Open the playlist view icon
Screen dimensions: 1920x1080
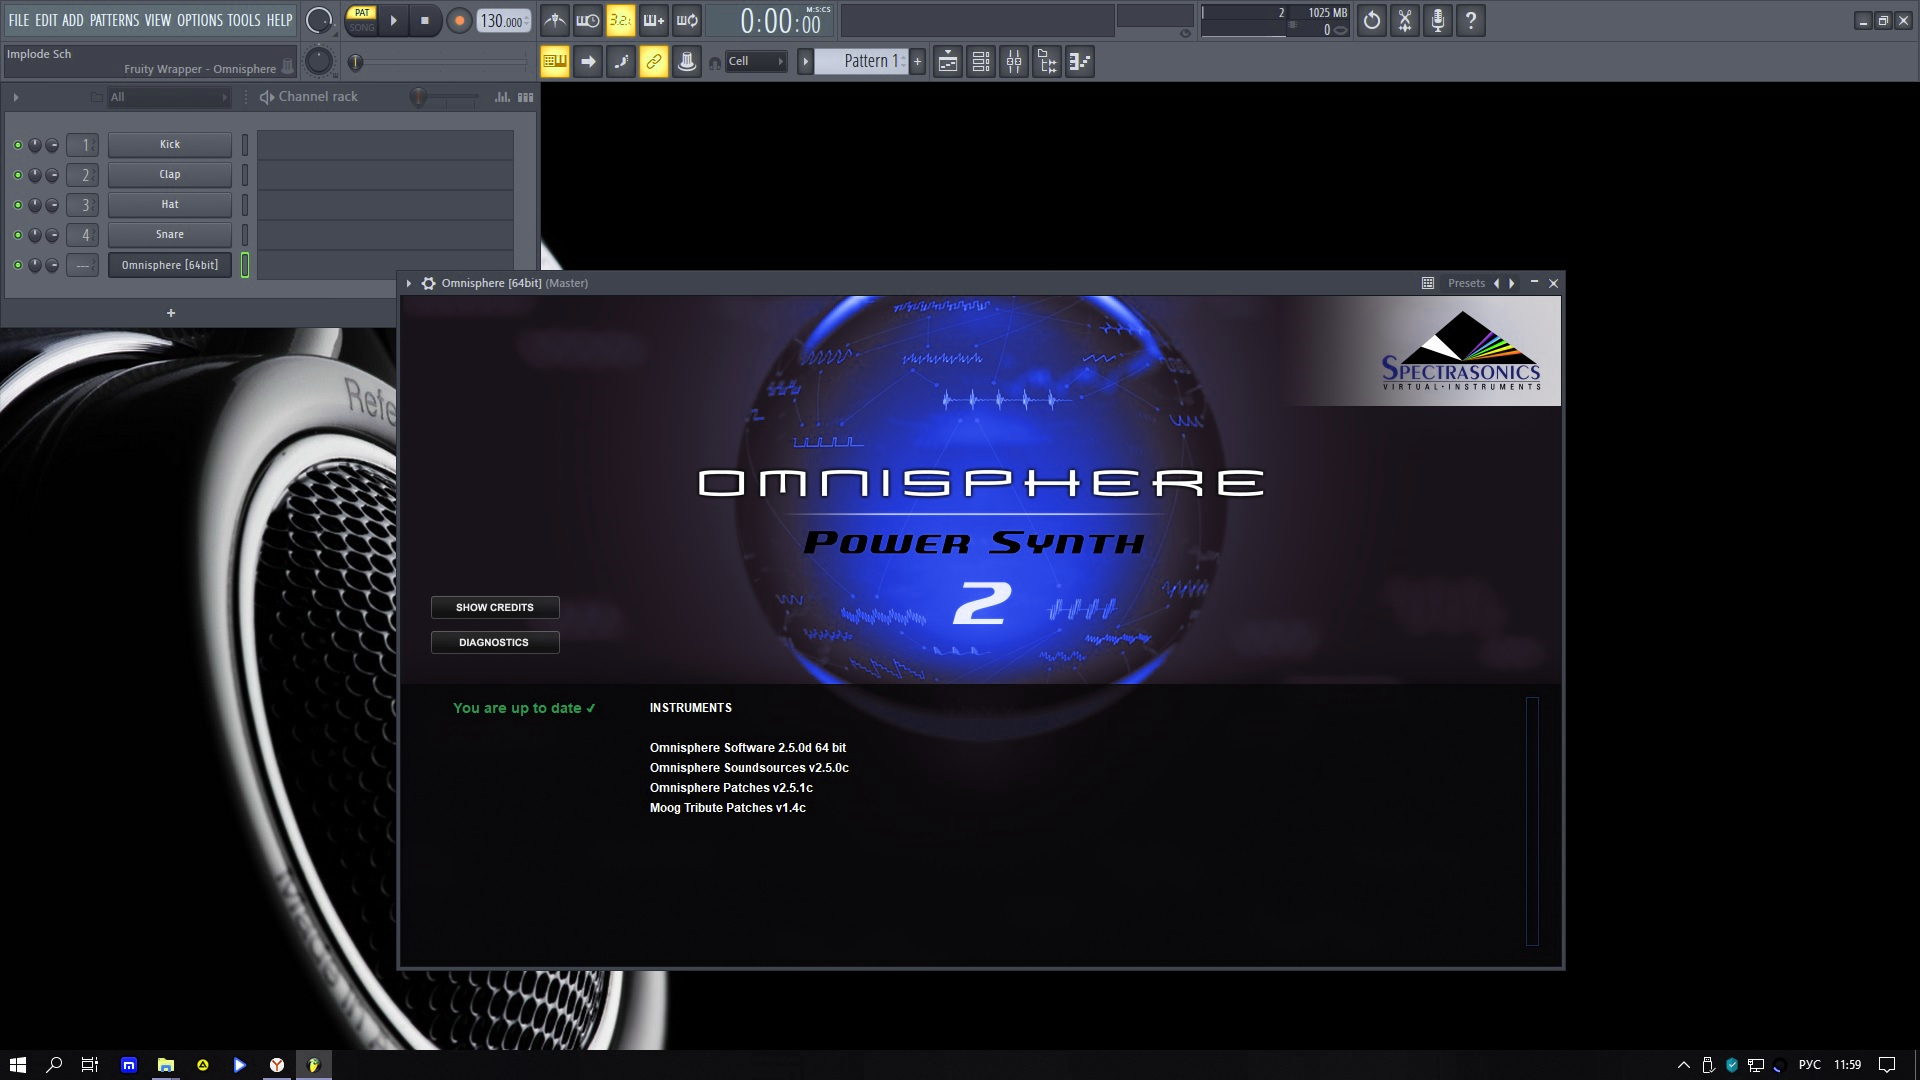pos(948,62)
